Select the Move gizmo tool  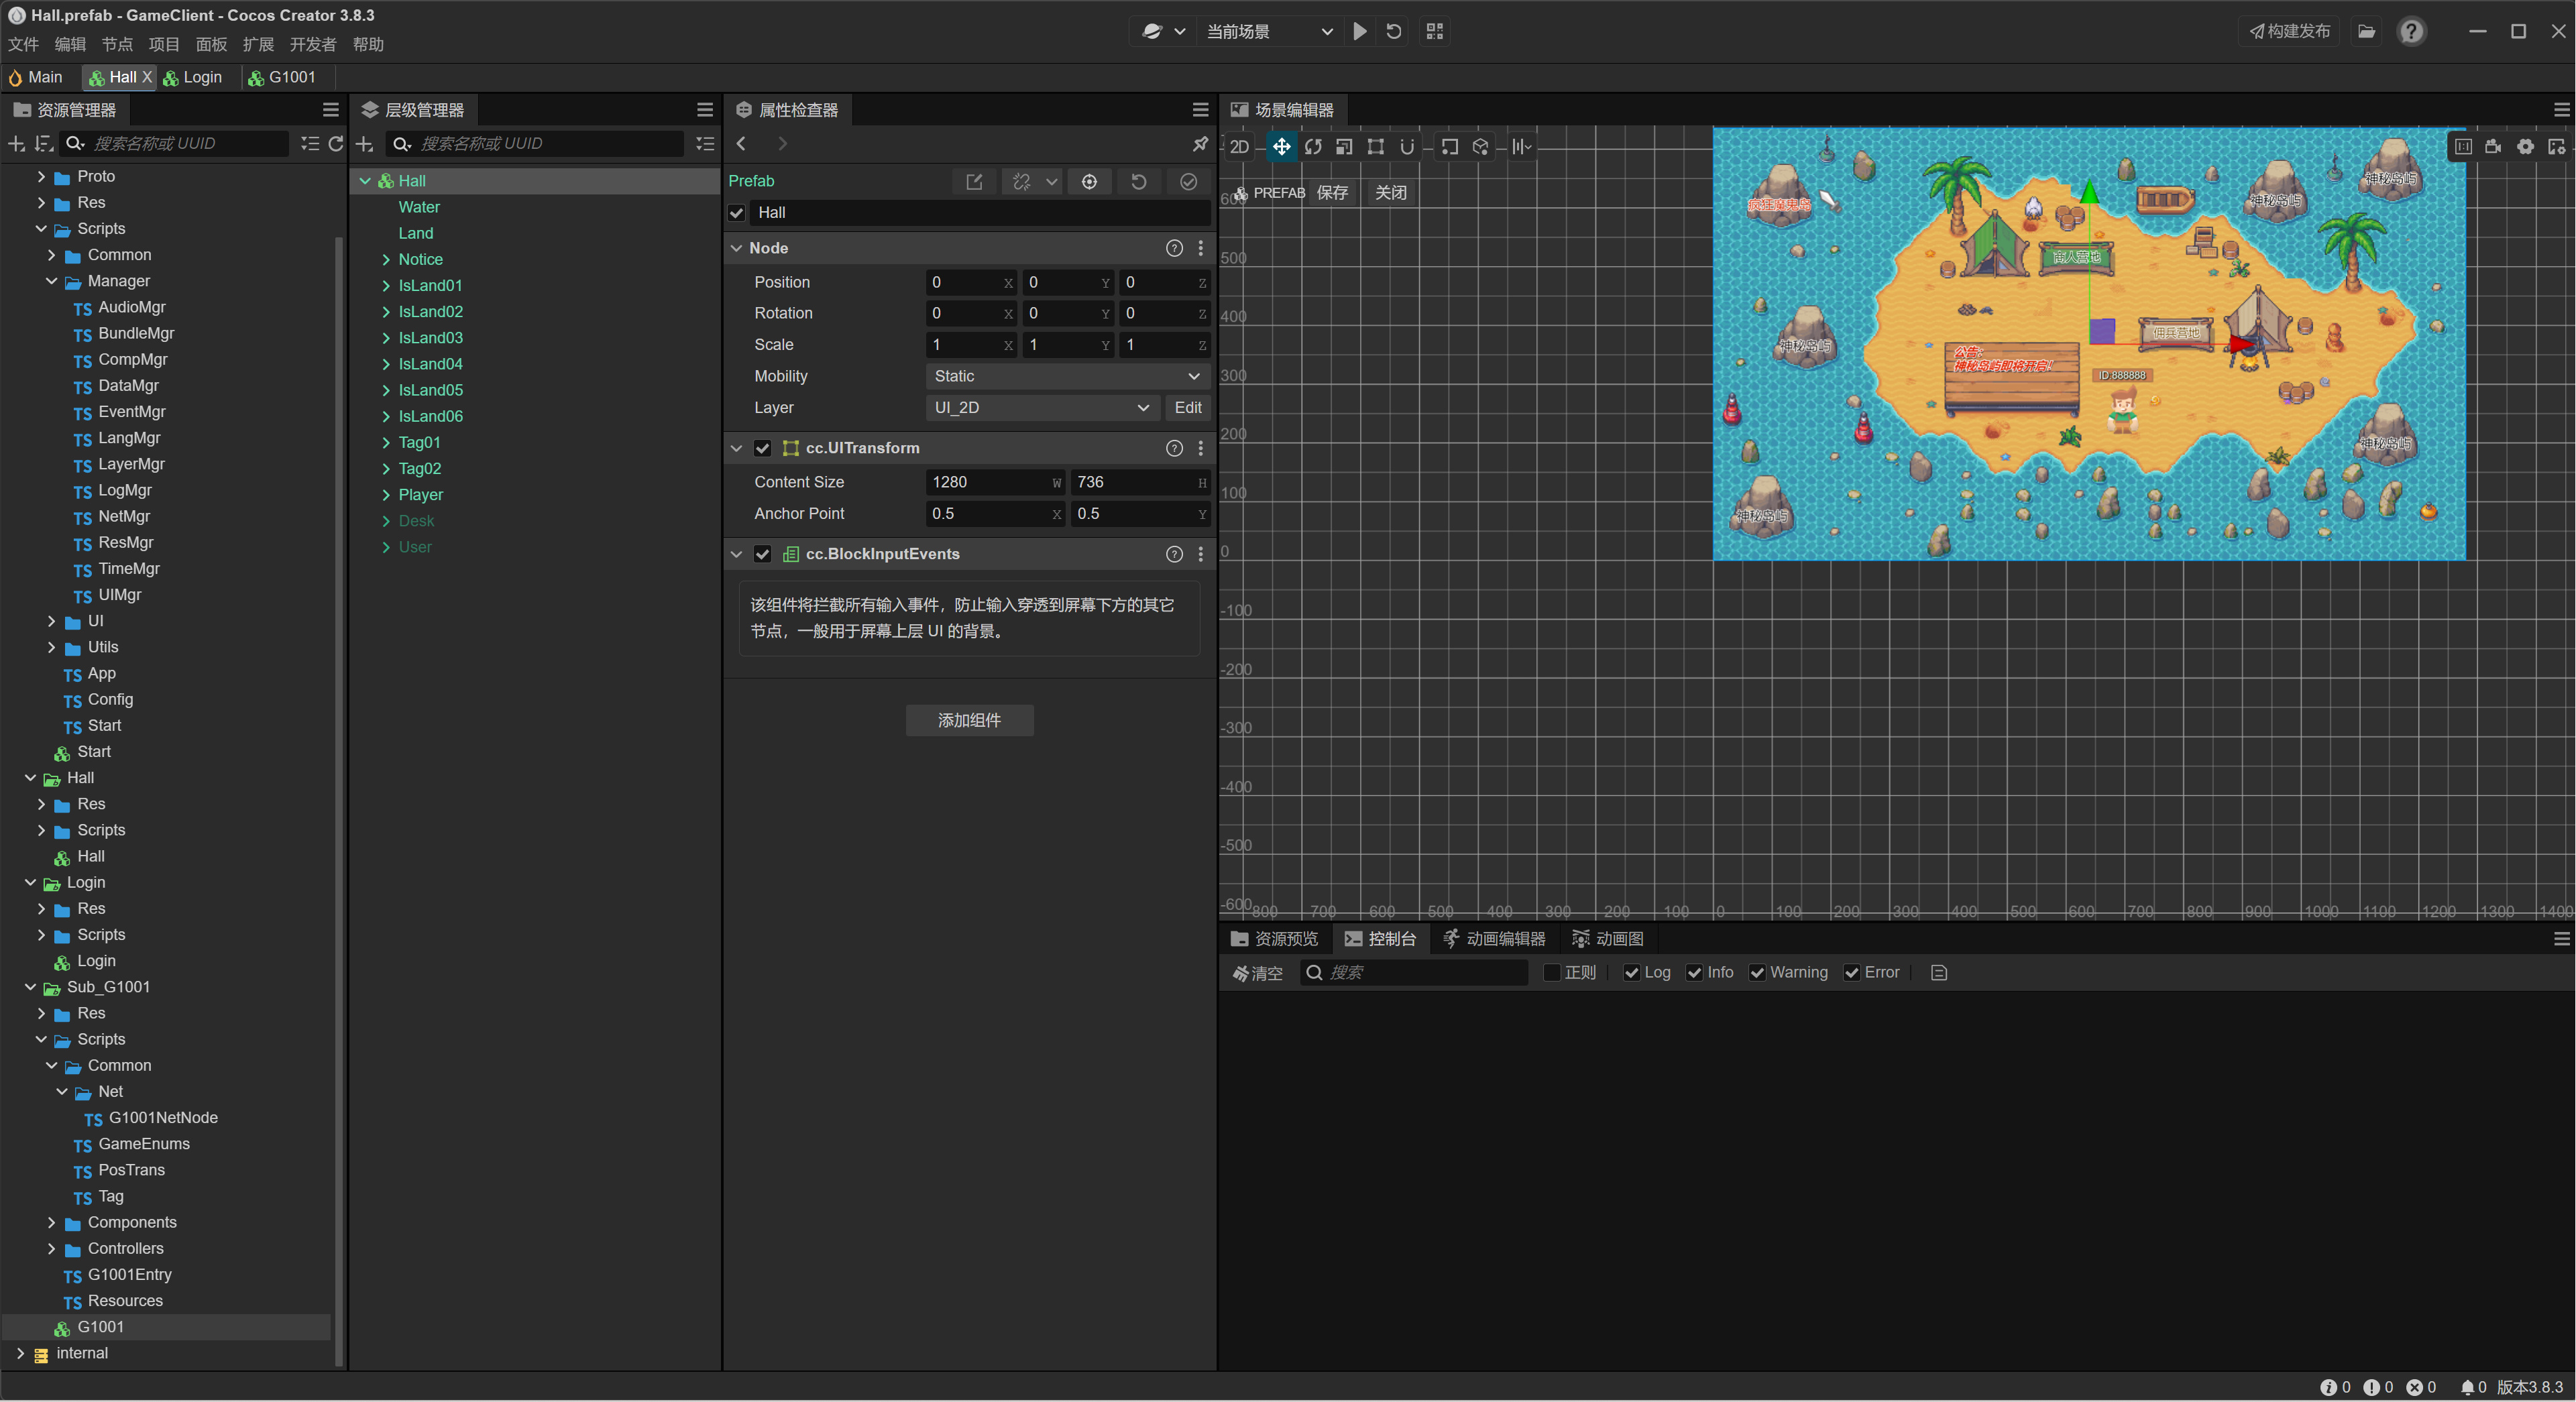[1281, 147]
